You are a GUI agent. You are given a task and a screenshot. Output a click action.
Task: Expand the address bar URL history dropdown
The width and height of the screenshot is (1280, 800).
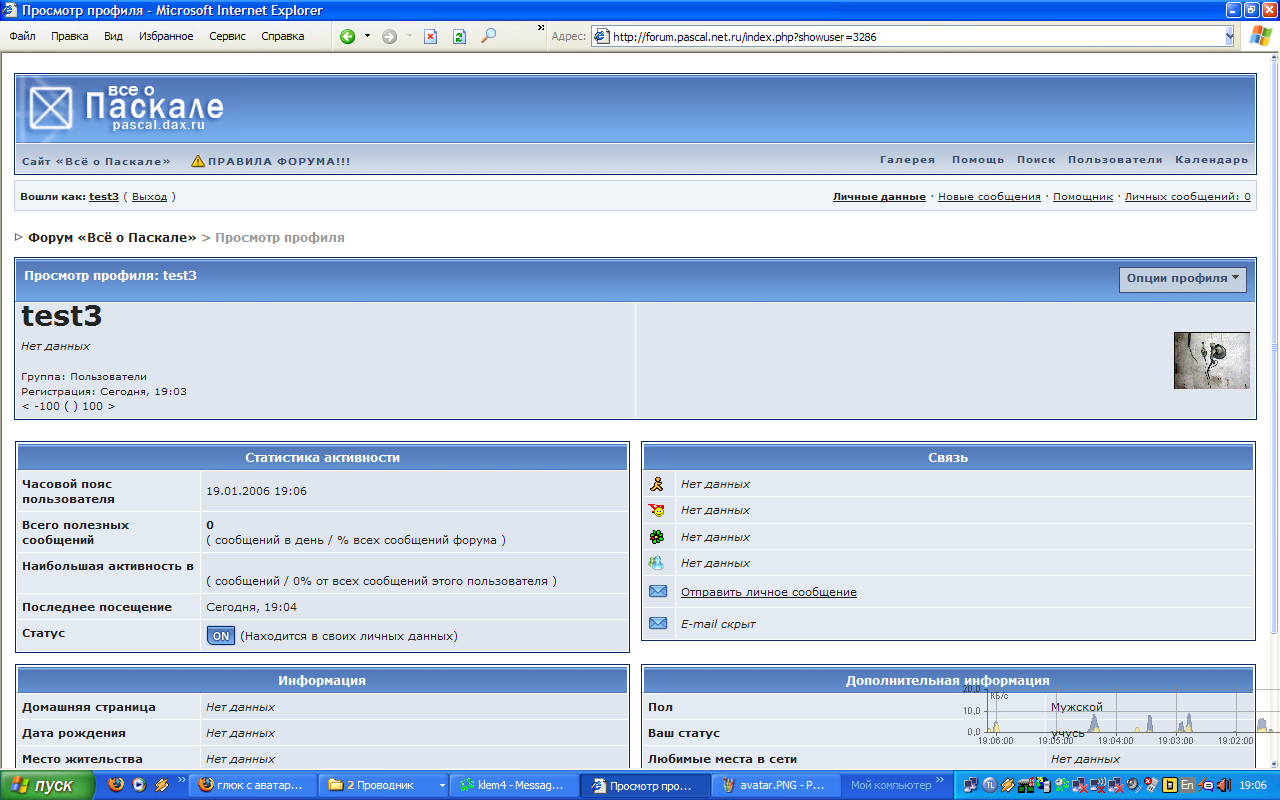[1229, 36]
